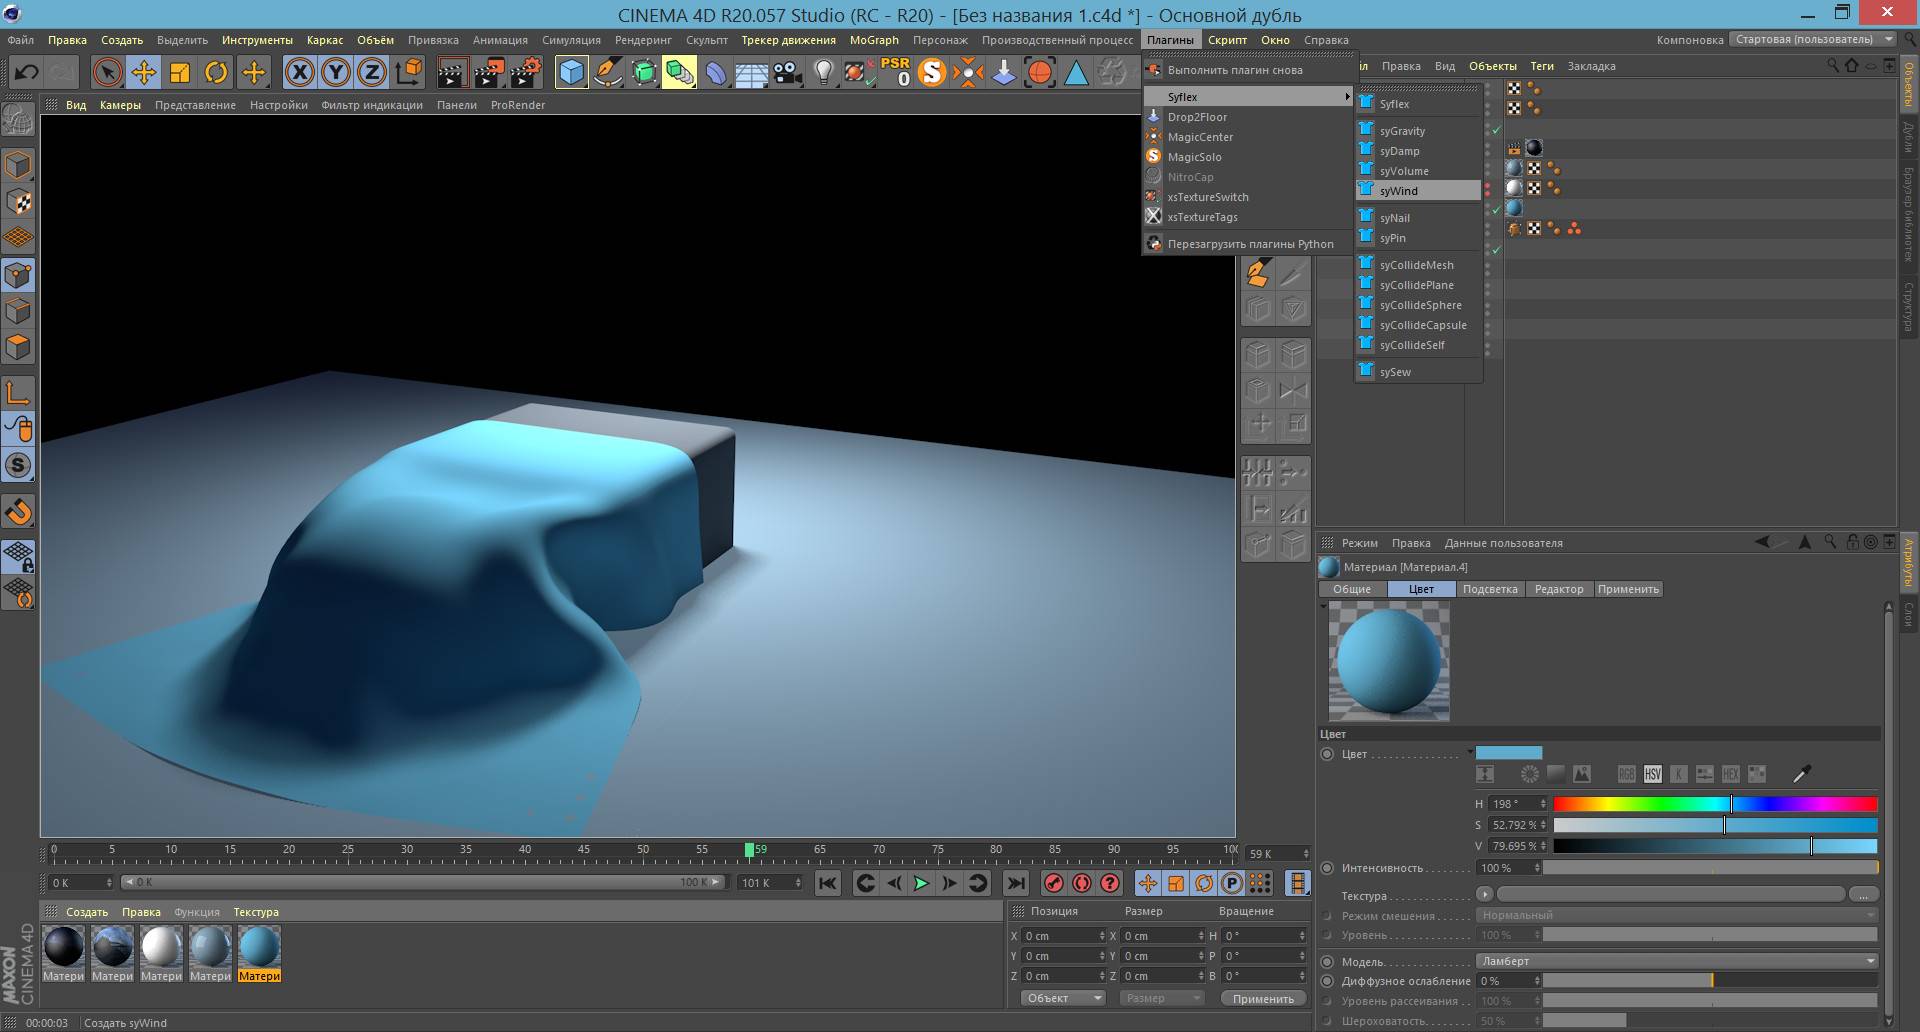Click the texture browse ellipsis button
This screenshot has width=1920, height=1032.
pos(1863,894)
